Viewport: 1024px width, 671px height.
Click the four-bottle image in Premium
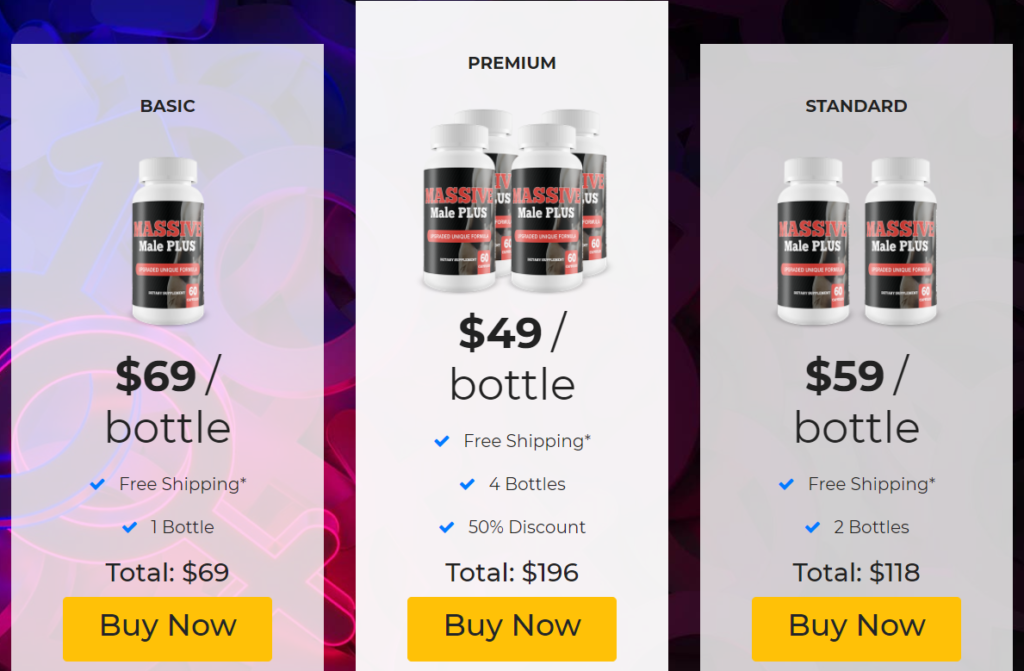point(514,200)
